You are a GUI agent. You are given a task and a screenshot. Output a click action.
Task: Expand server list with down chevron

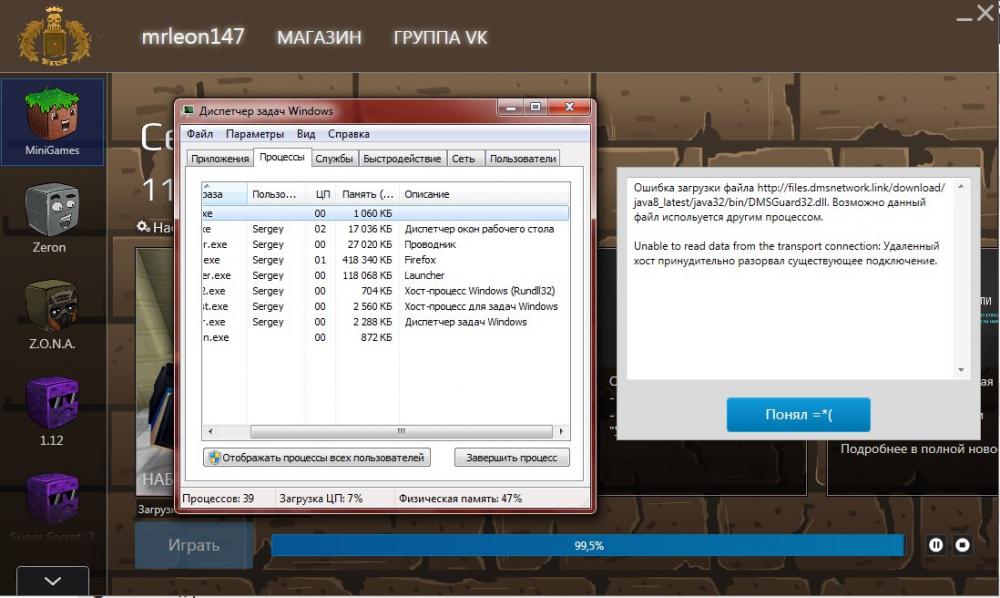tap(52, 581)
